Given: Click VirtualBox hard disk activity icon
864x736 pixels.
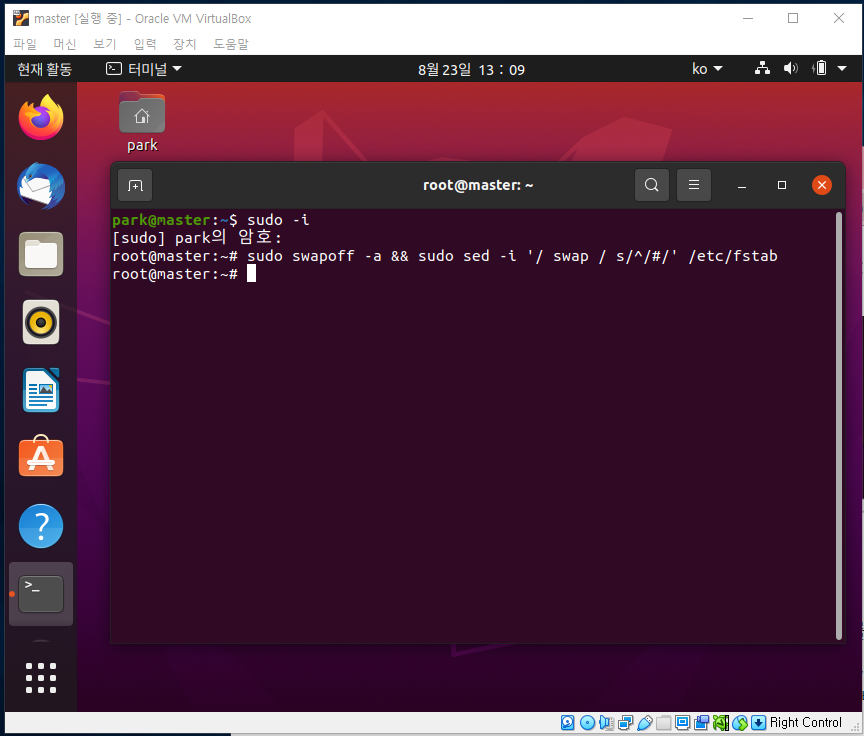Looking at the screenshot, I should (568, 722).
